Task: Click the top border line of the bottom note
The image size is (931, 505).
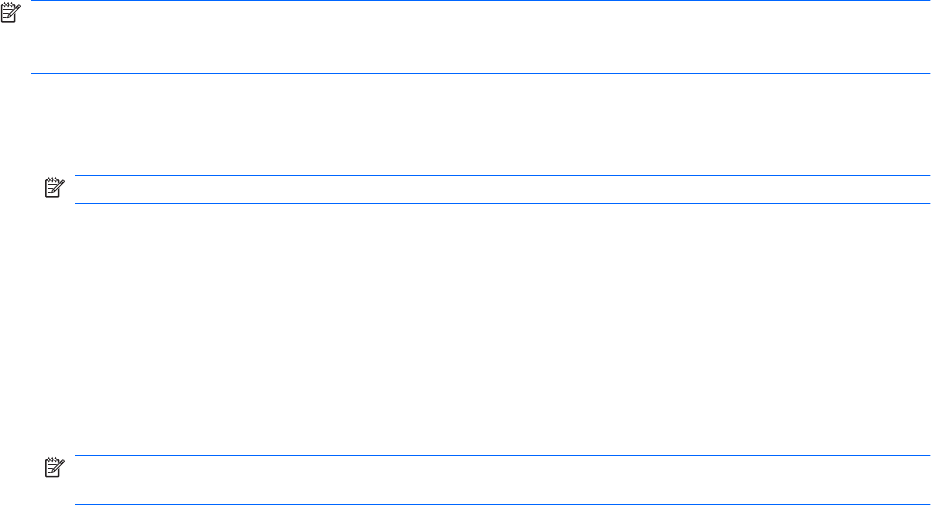Action: (x=500, y=456)
